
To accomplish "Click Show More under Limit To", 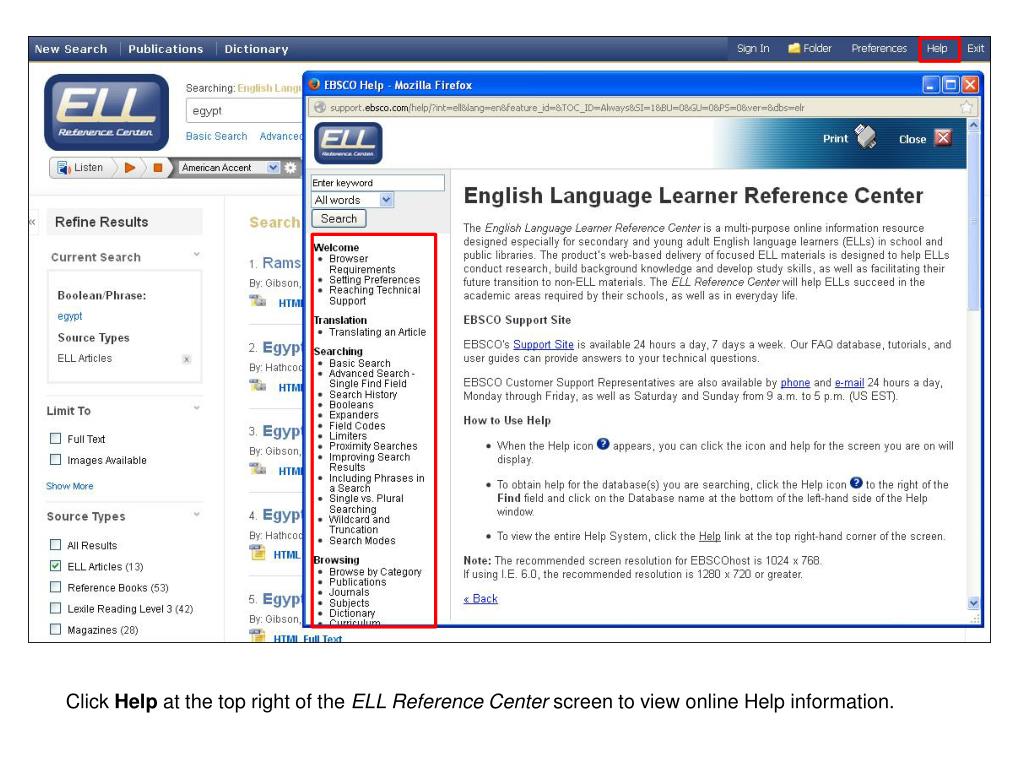I will point(70,486).
